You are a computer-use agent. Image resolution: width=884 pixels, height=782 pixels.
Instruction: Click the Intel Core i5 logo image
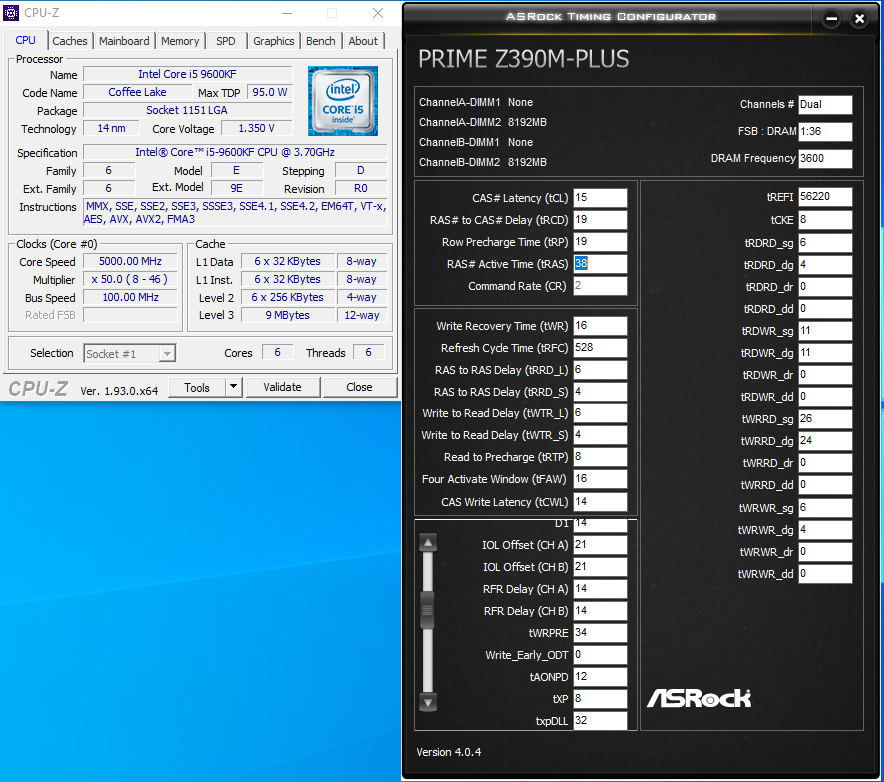coord(343,101)
